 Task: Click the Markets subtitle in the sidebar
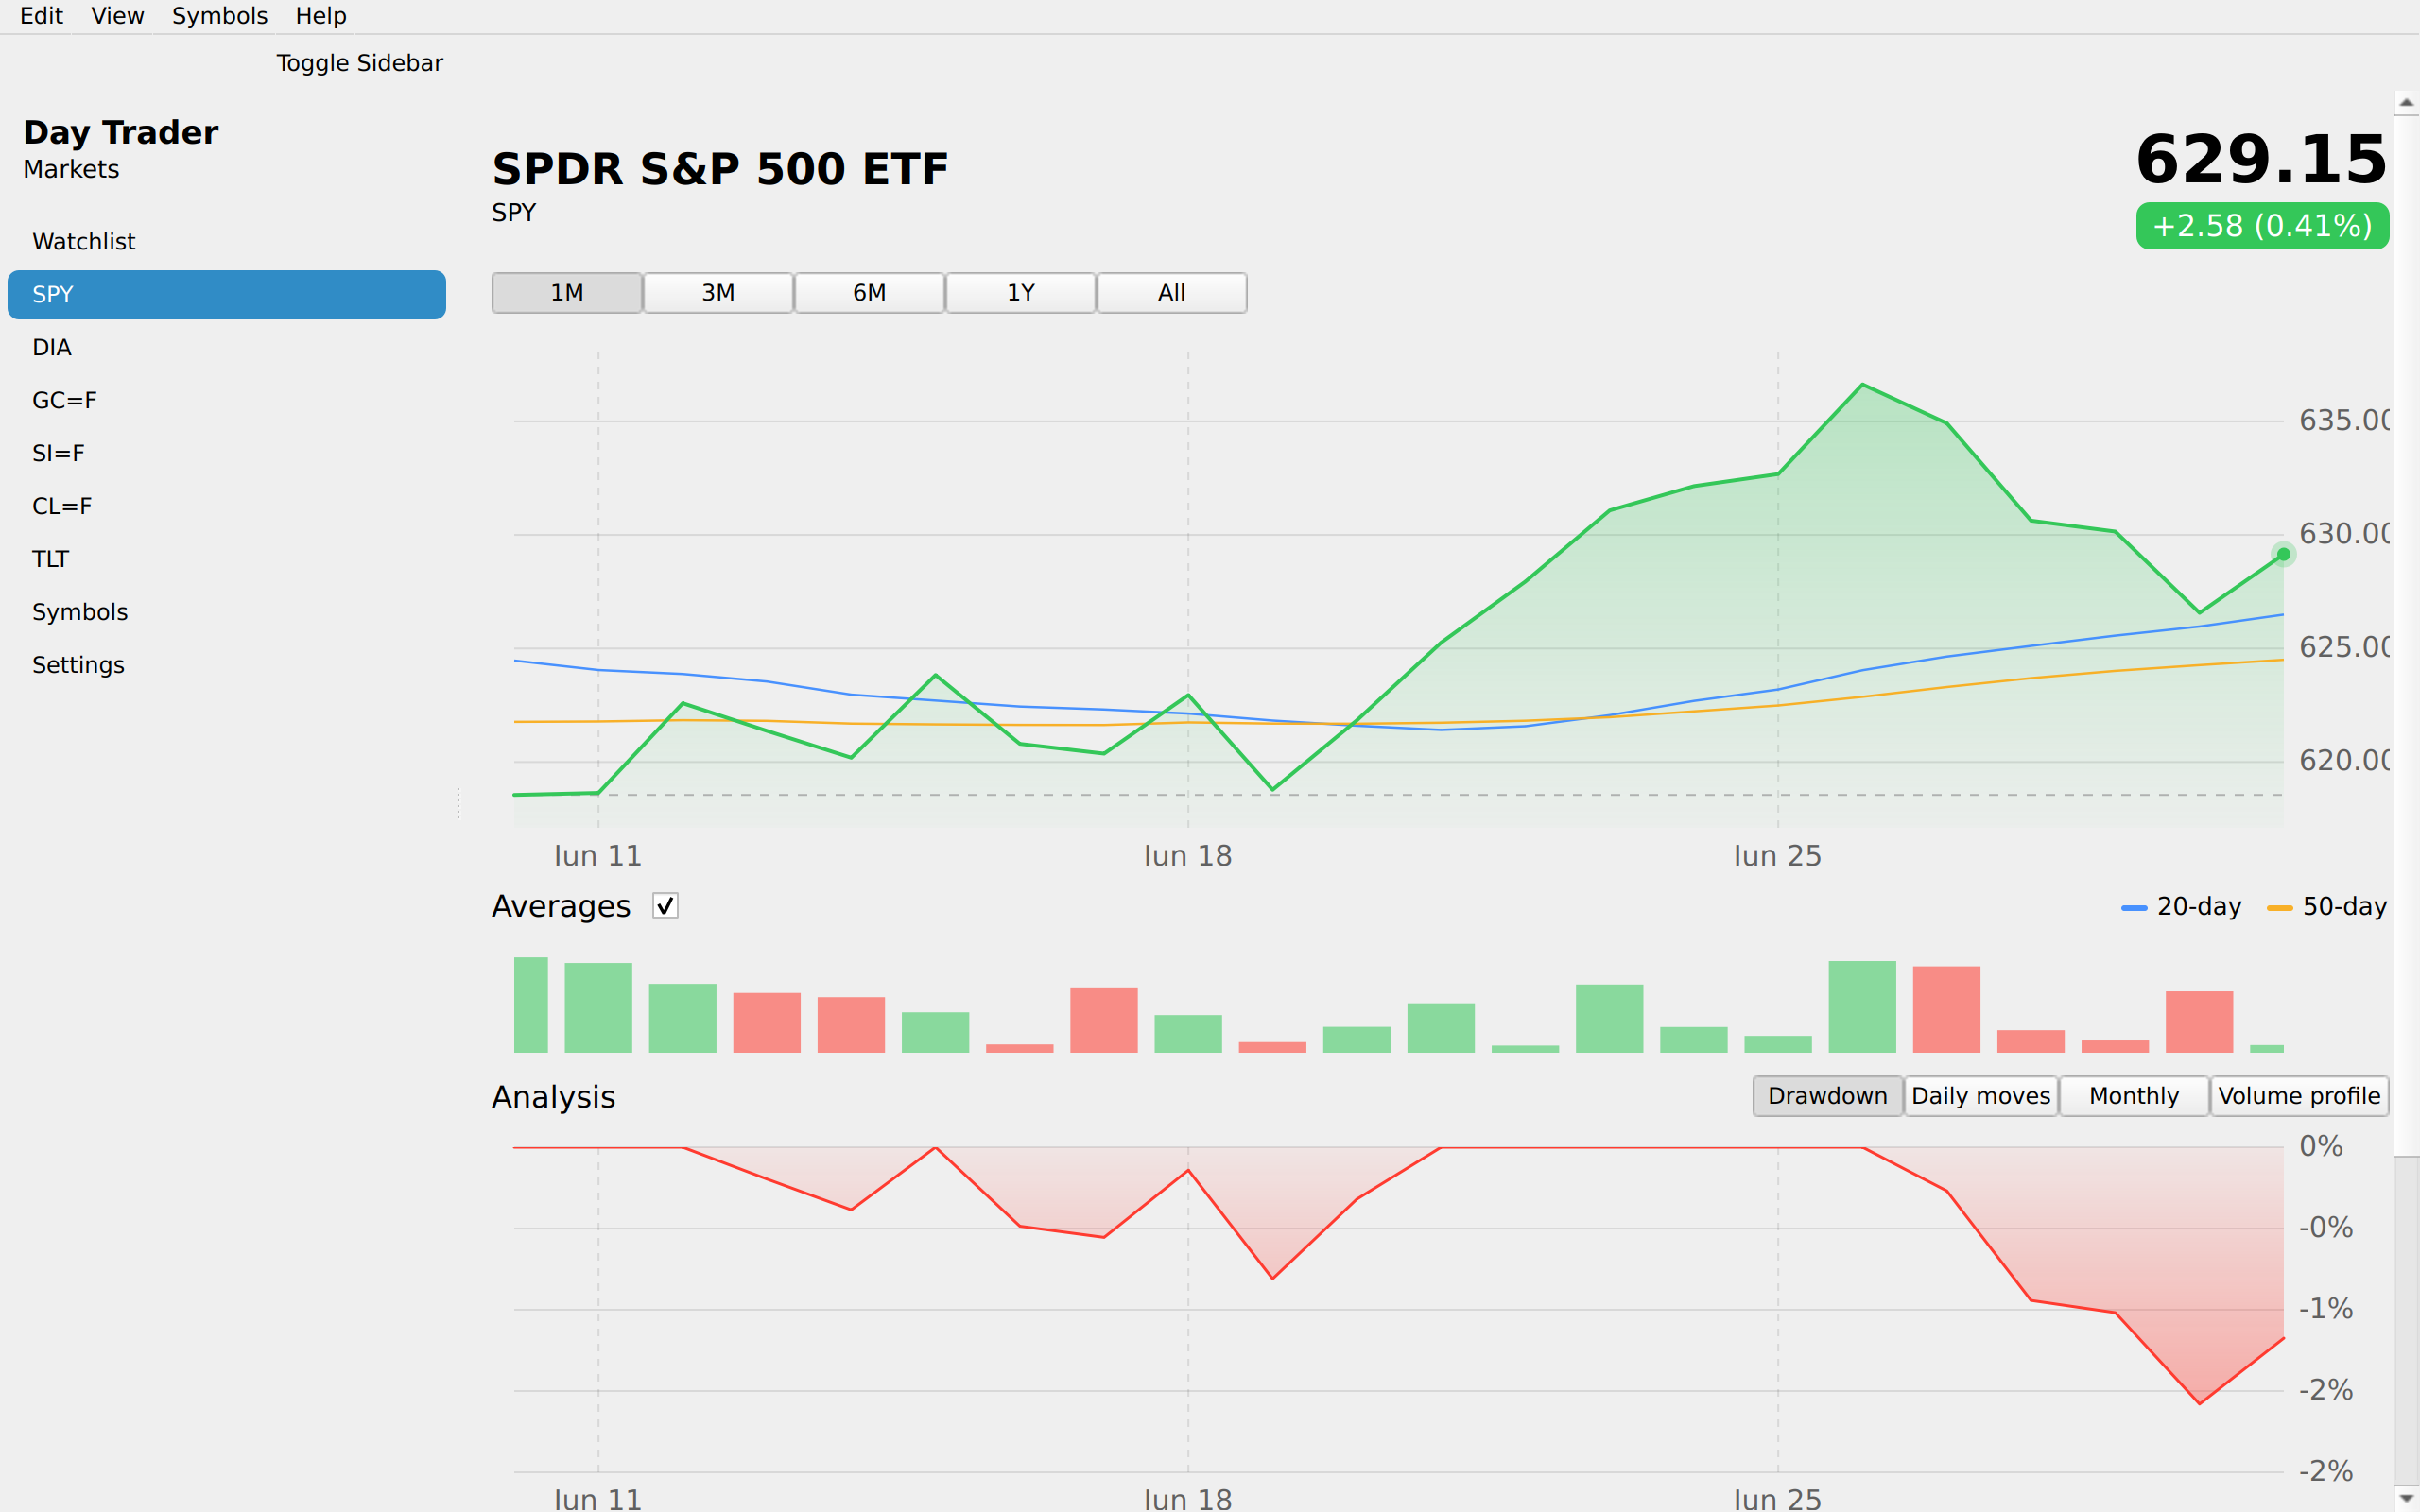click(71, 170)
